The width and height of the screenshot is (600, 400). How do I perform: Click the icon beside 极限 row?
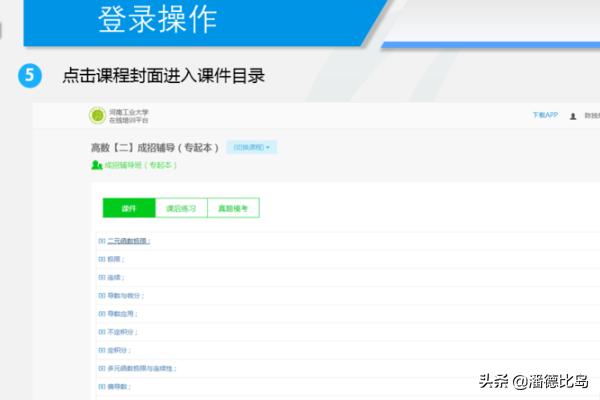click(x=101, y=259)
